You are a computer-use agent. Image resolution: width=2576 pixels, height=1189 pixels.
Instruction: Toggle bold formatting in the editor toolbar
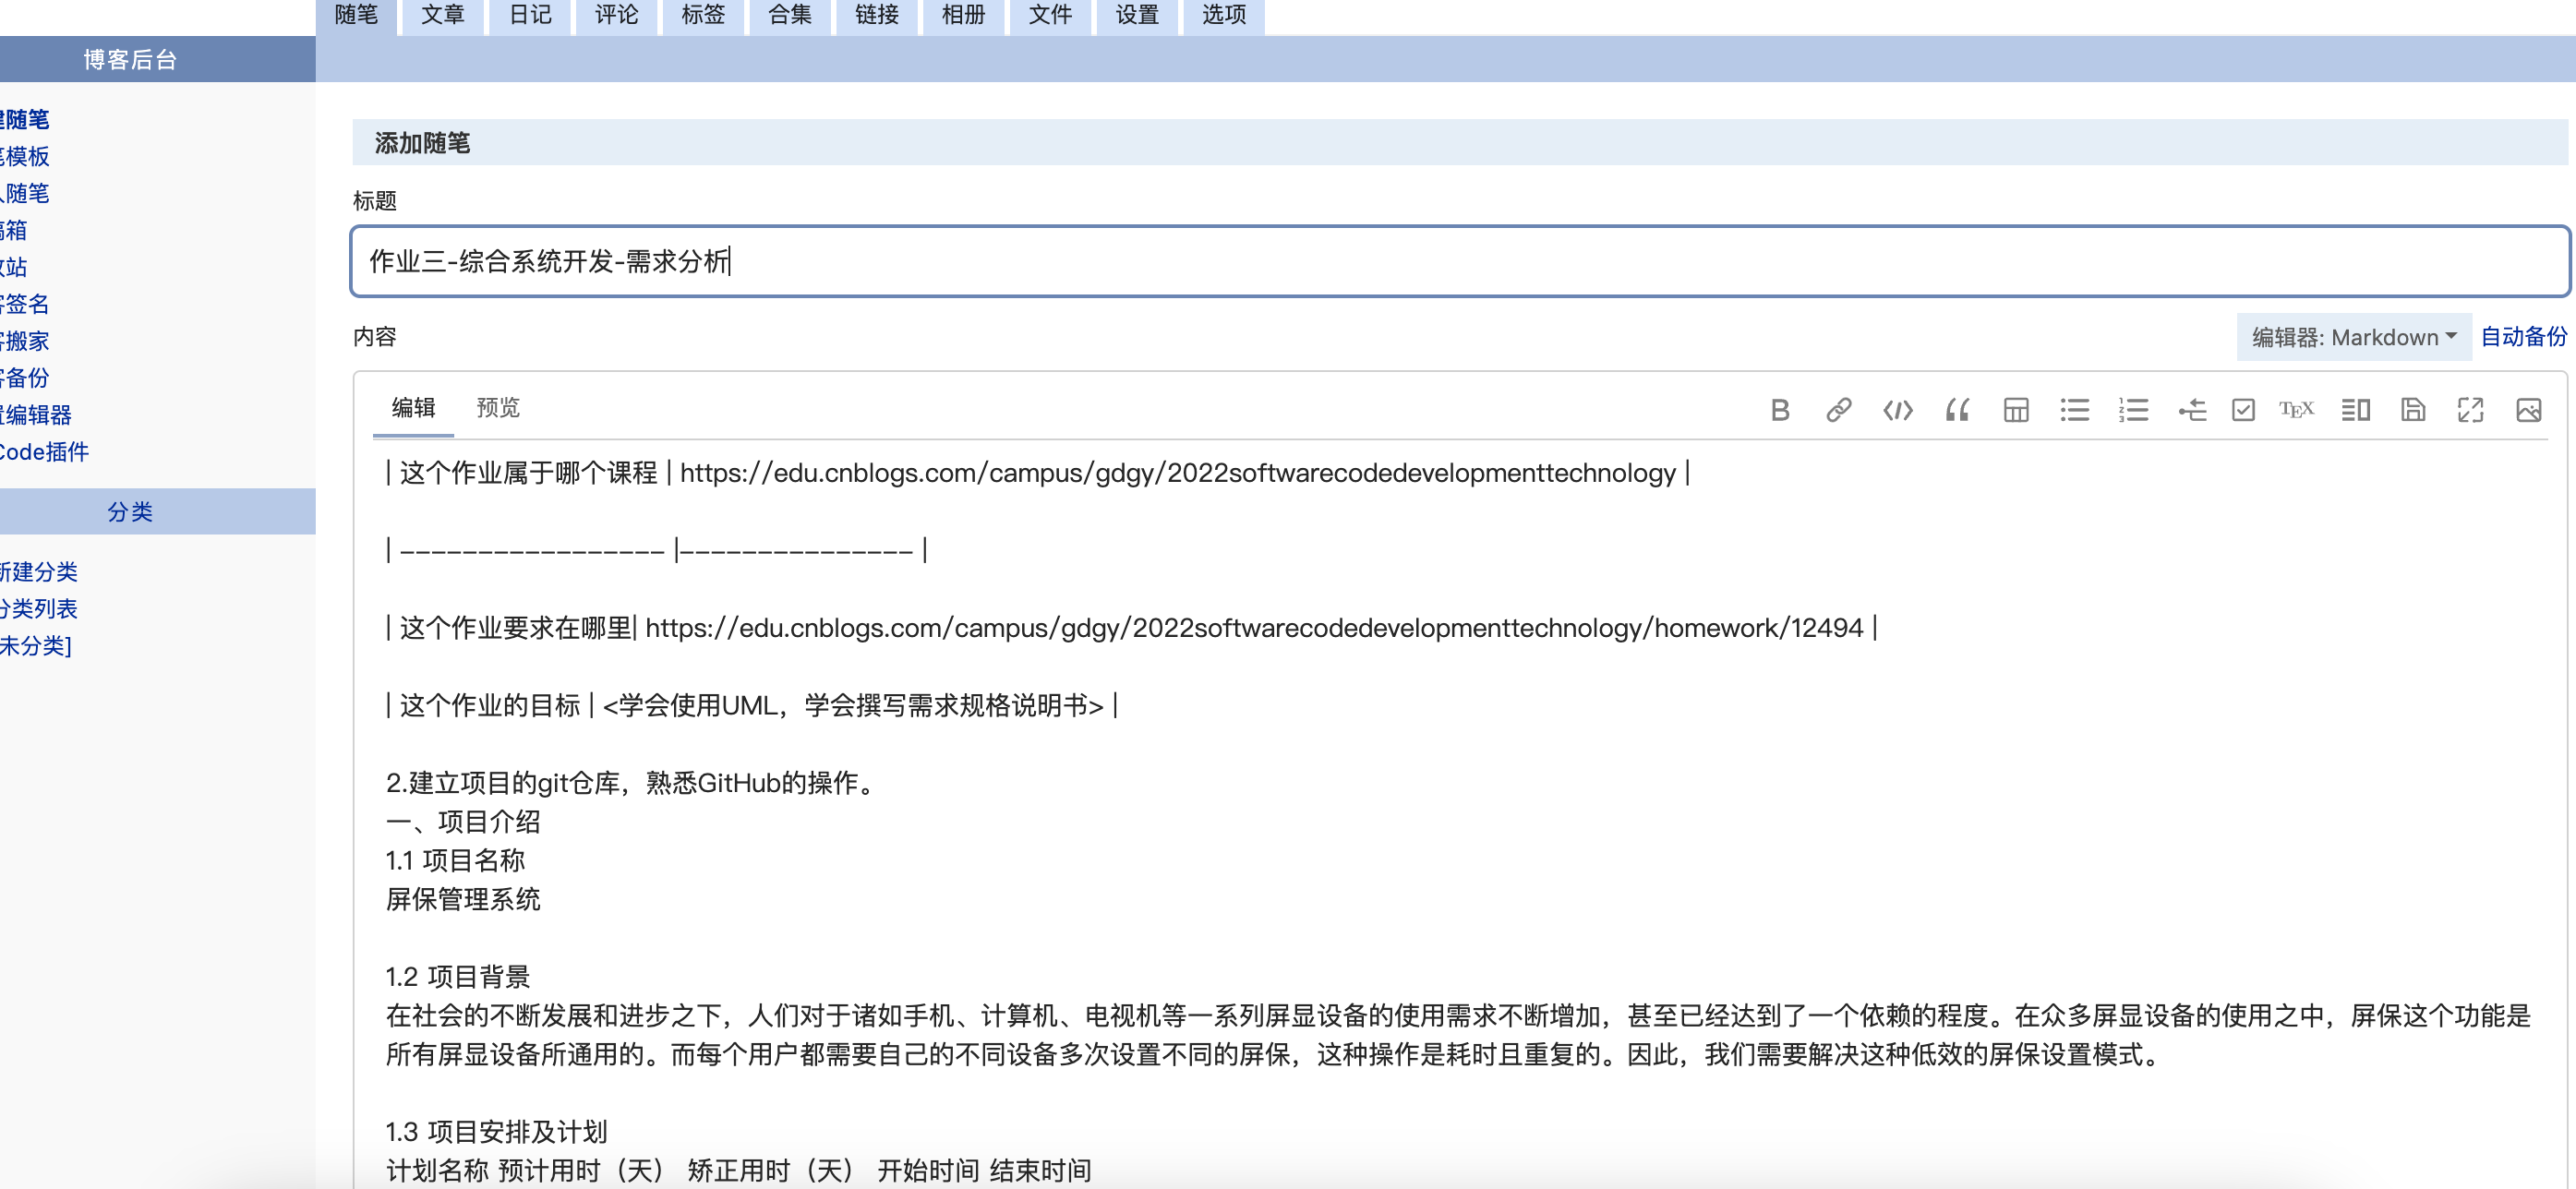click(x=1779, y=410)
